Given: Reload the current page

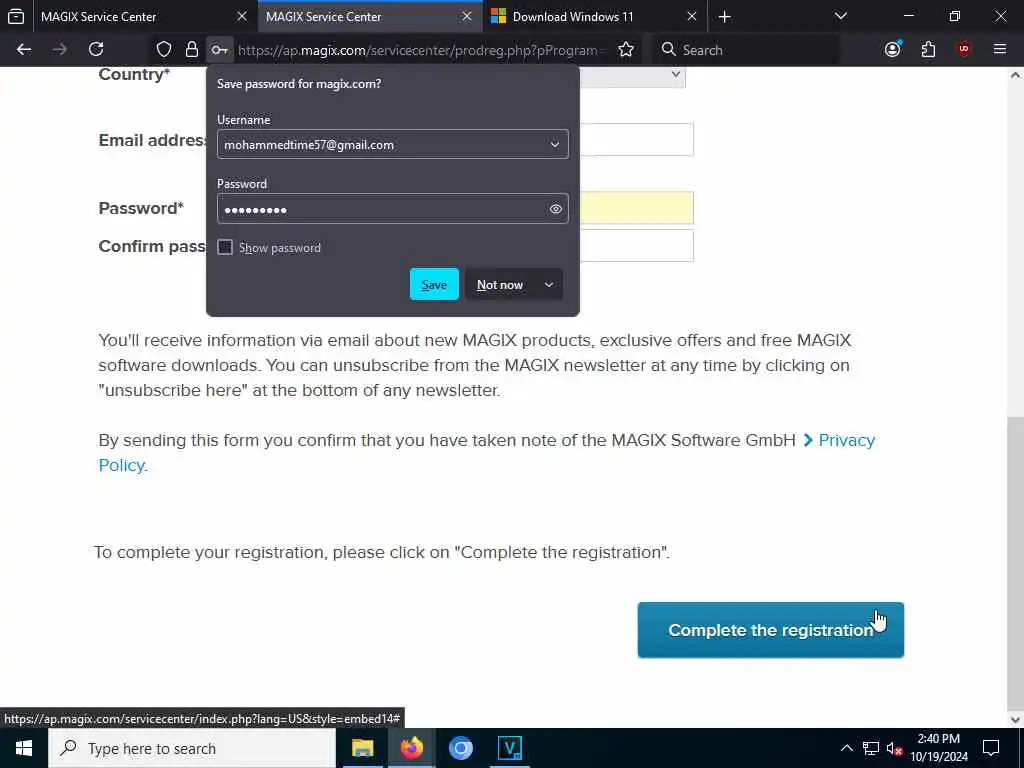Looking at the screenshot, I should pos(96,50).
